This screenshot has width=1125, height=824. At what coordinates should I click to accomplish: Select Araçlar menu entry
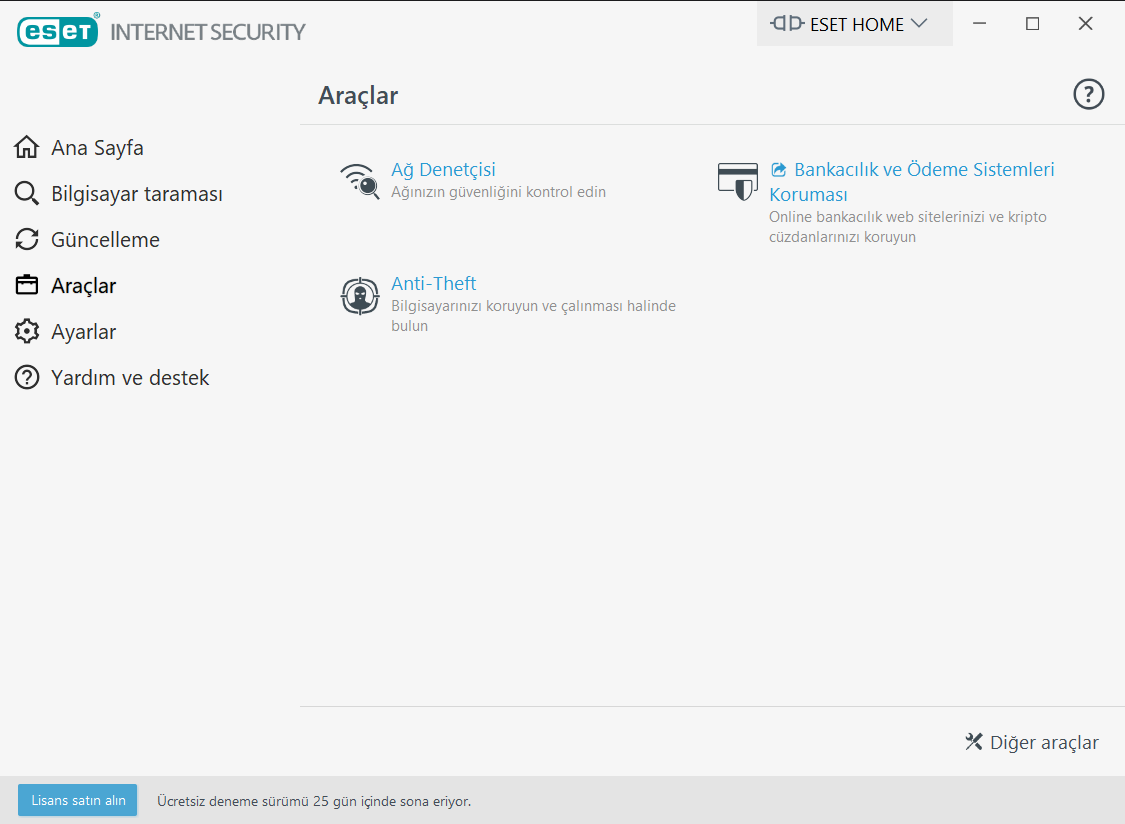click(x=83, y=286)
